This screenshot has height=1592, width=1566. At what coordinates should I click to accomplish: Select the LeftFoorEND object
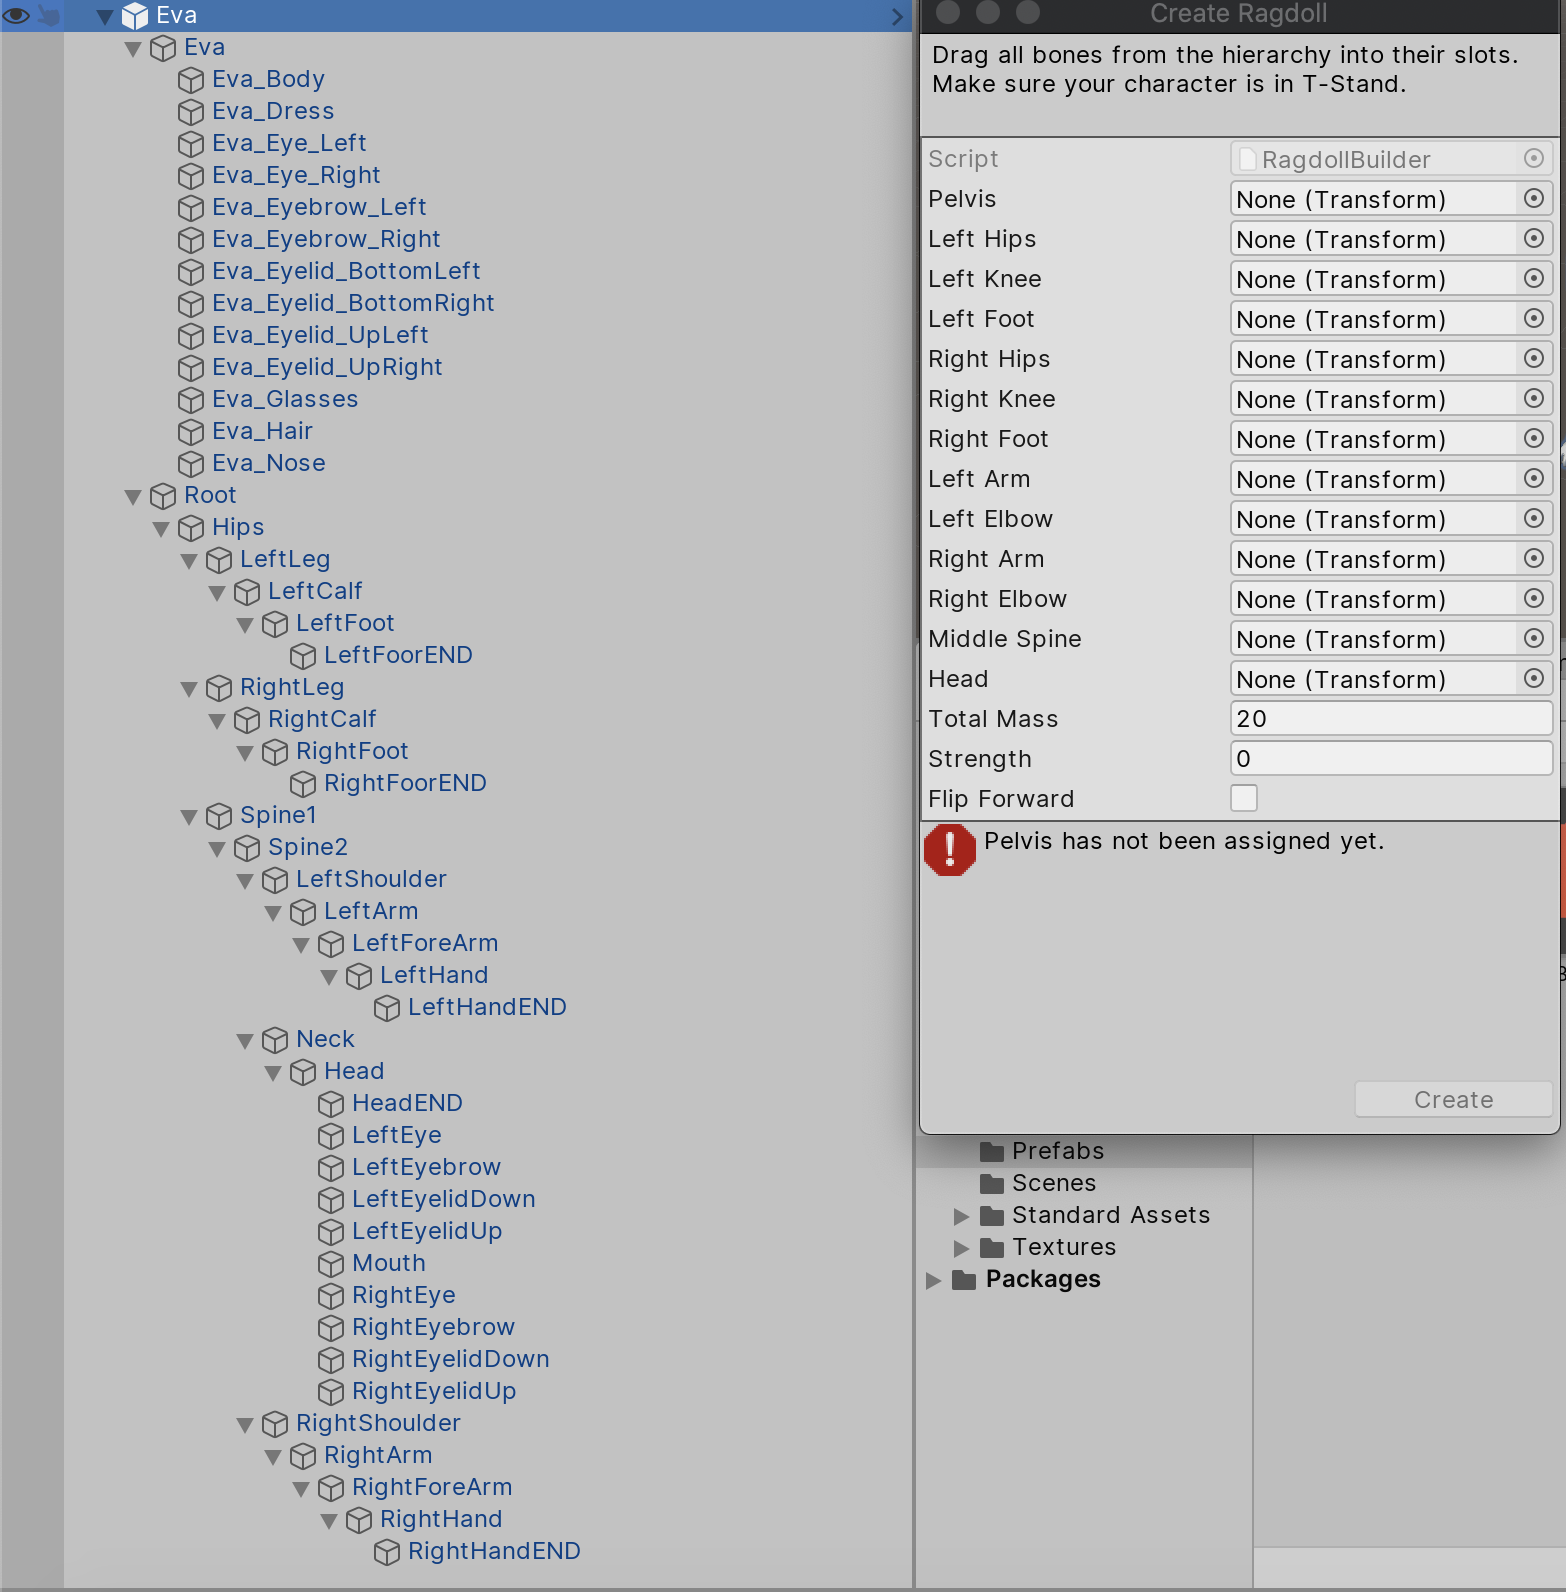pyautogui.click(x=398, y=655)
